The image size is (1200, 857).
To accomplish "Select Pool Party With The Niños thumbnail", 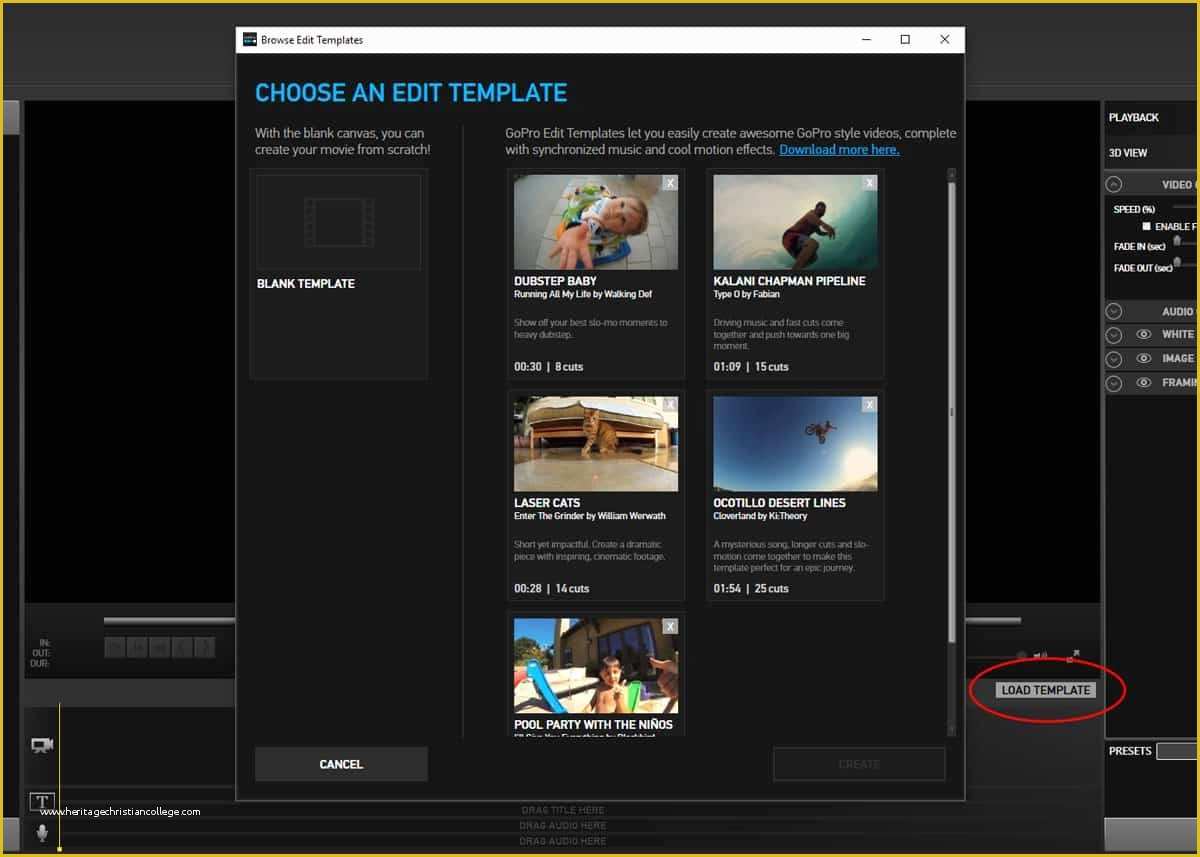I will click(x=596, y=666).
